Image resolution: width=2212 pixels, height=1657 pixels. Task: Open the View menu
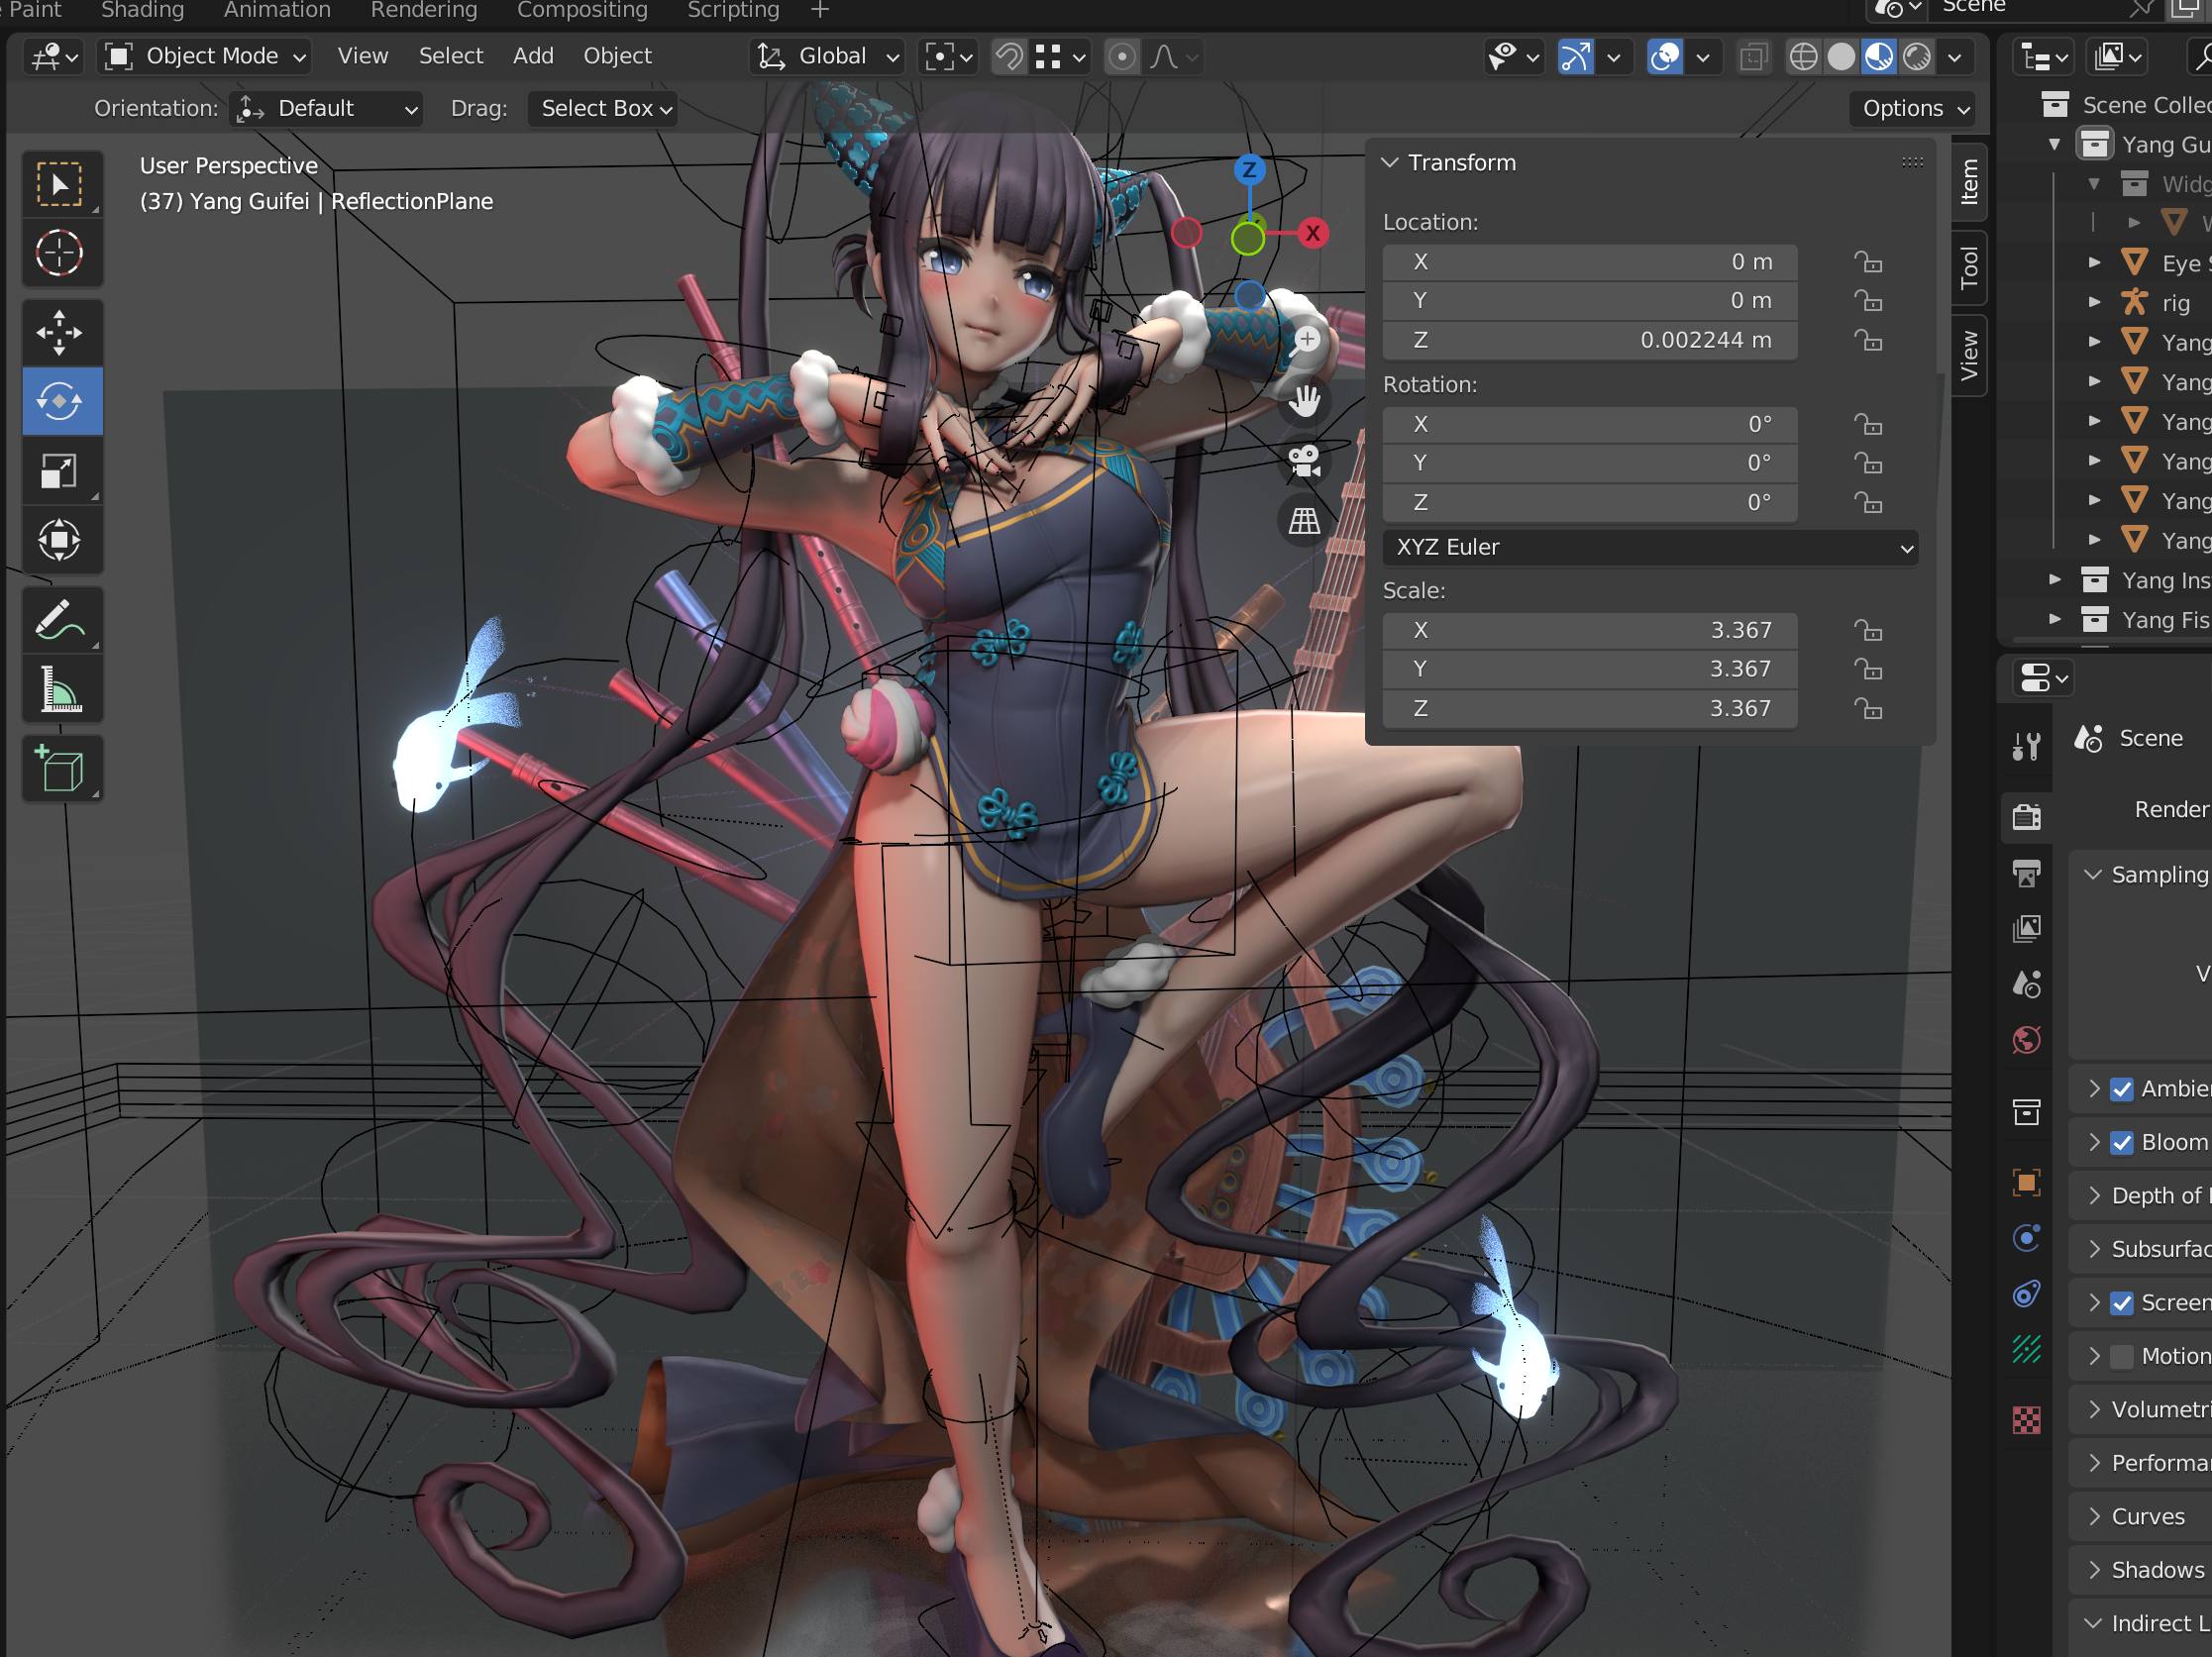click(363, 57)
